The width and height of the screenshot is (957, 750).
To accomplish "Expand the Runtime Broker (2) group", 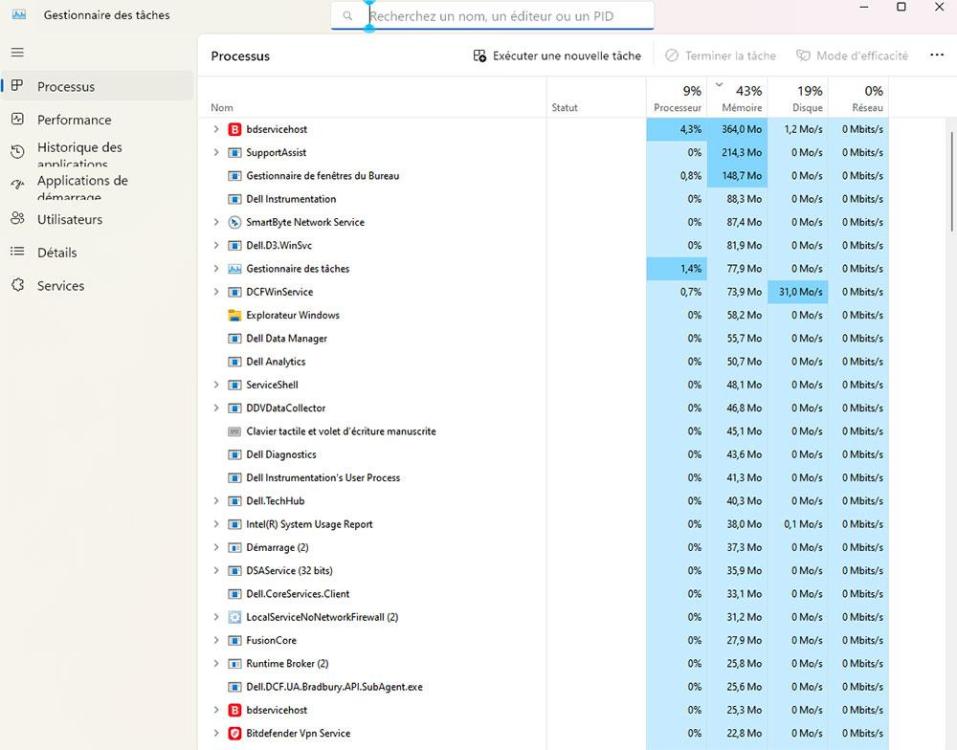I will tap(216, 664).
